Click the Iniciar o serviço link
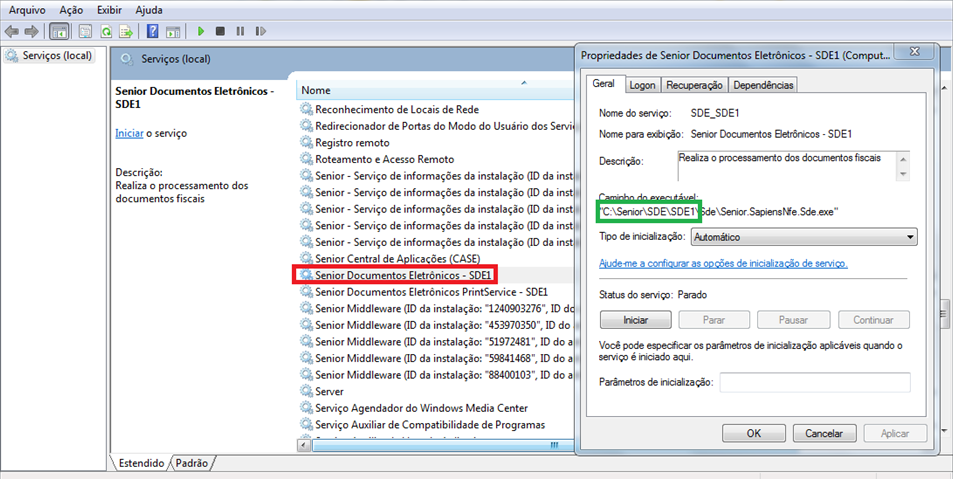Screen dimensions: 953x480 129,133
